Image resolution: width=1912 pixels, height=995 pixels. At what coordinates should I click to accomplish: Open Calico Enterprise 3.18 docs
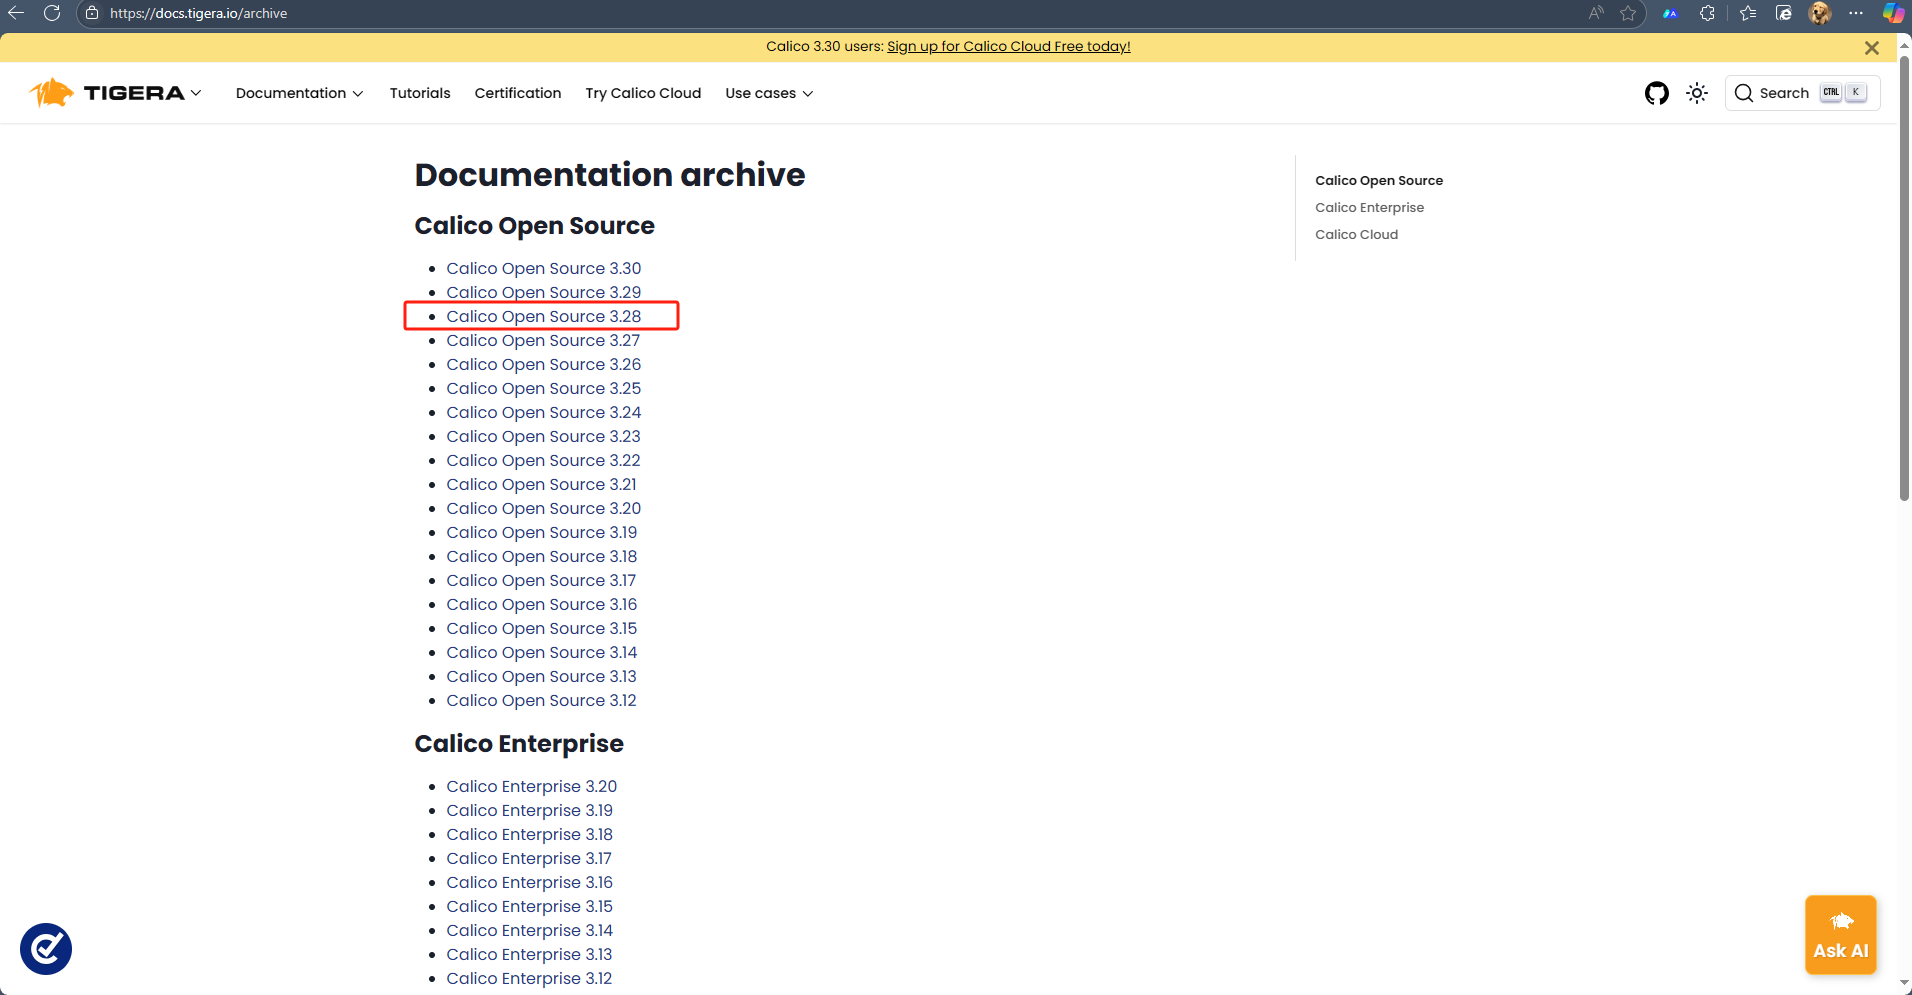[x=529, y=834]
